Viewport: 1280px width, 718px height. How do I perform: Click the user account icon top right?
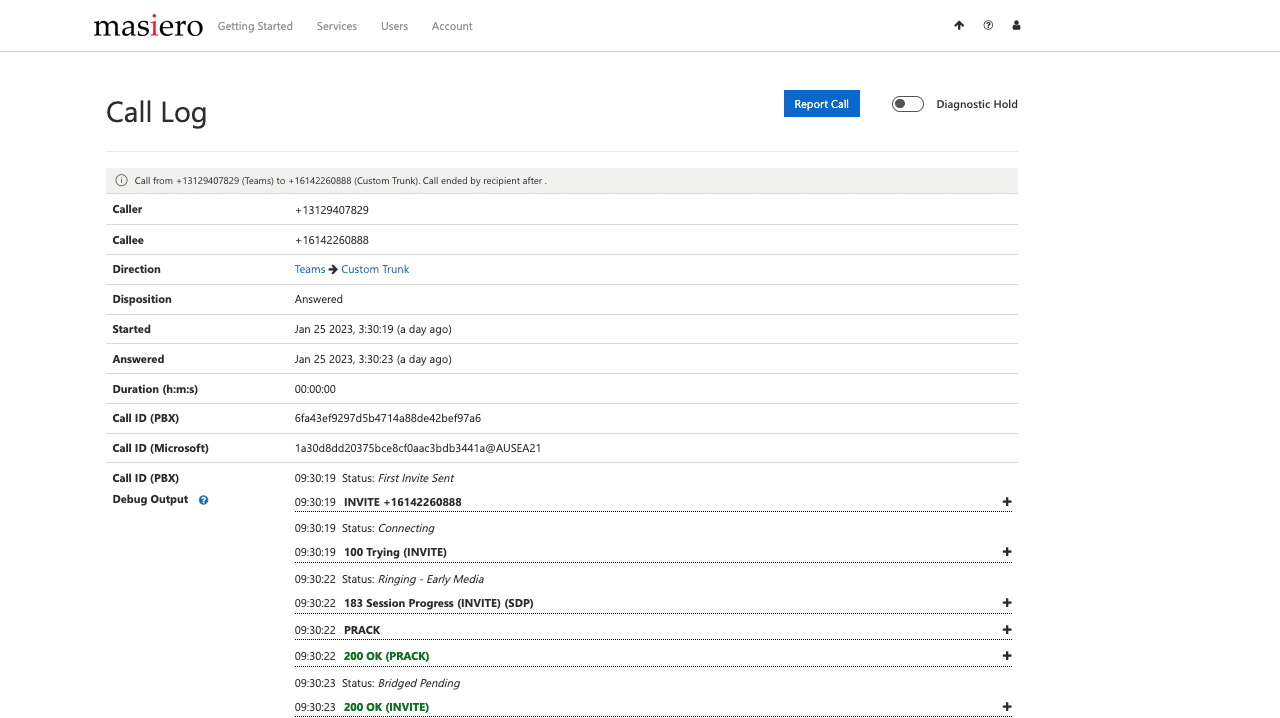(x=1016, y=25)
